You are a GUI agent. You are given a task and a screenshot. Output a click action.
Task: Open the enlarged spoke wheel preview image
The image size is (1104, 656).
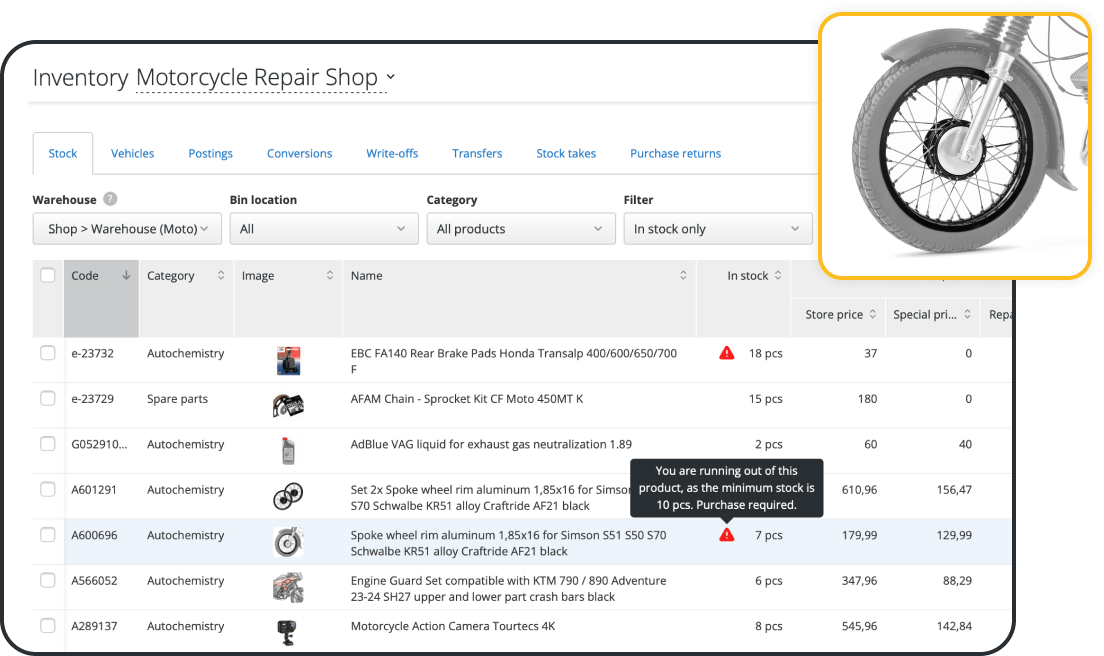[954, 145]
